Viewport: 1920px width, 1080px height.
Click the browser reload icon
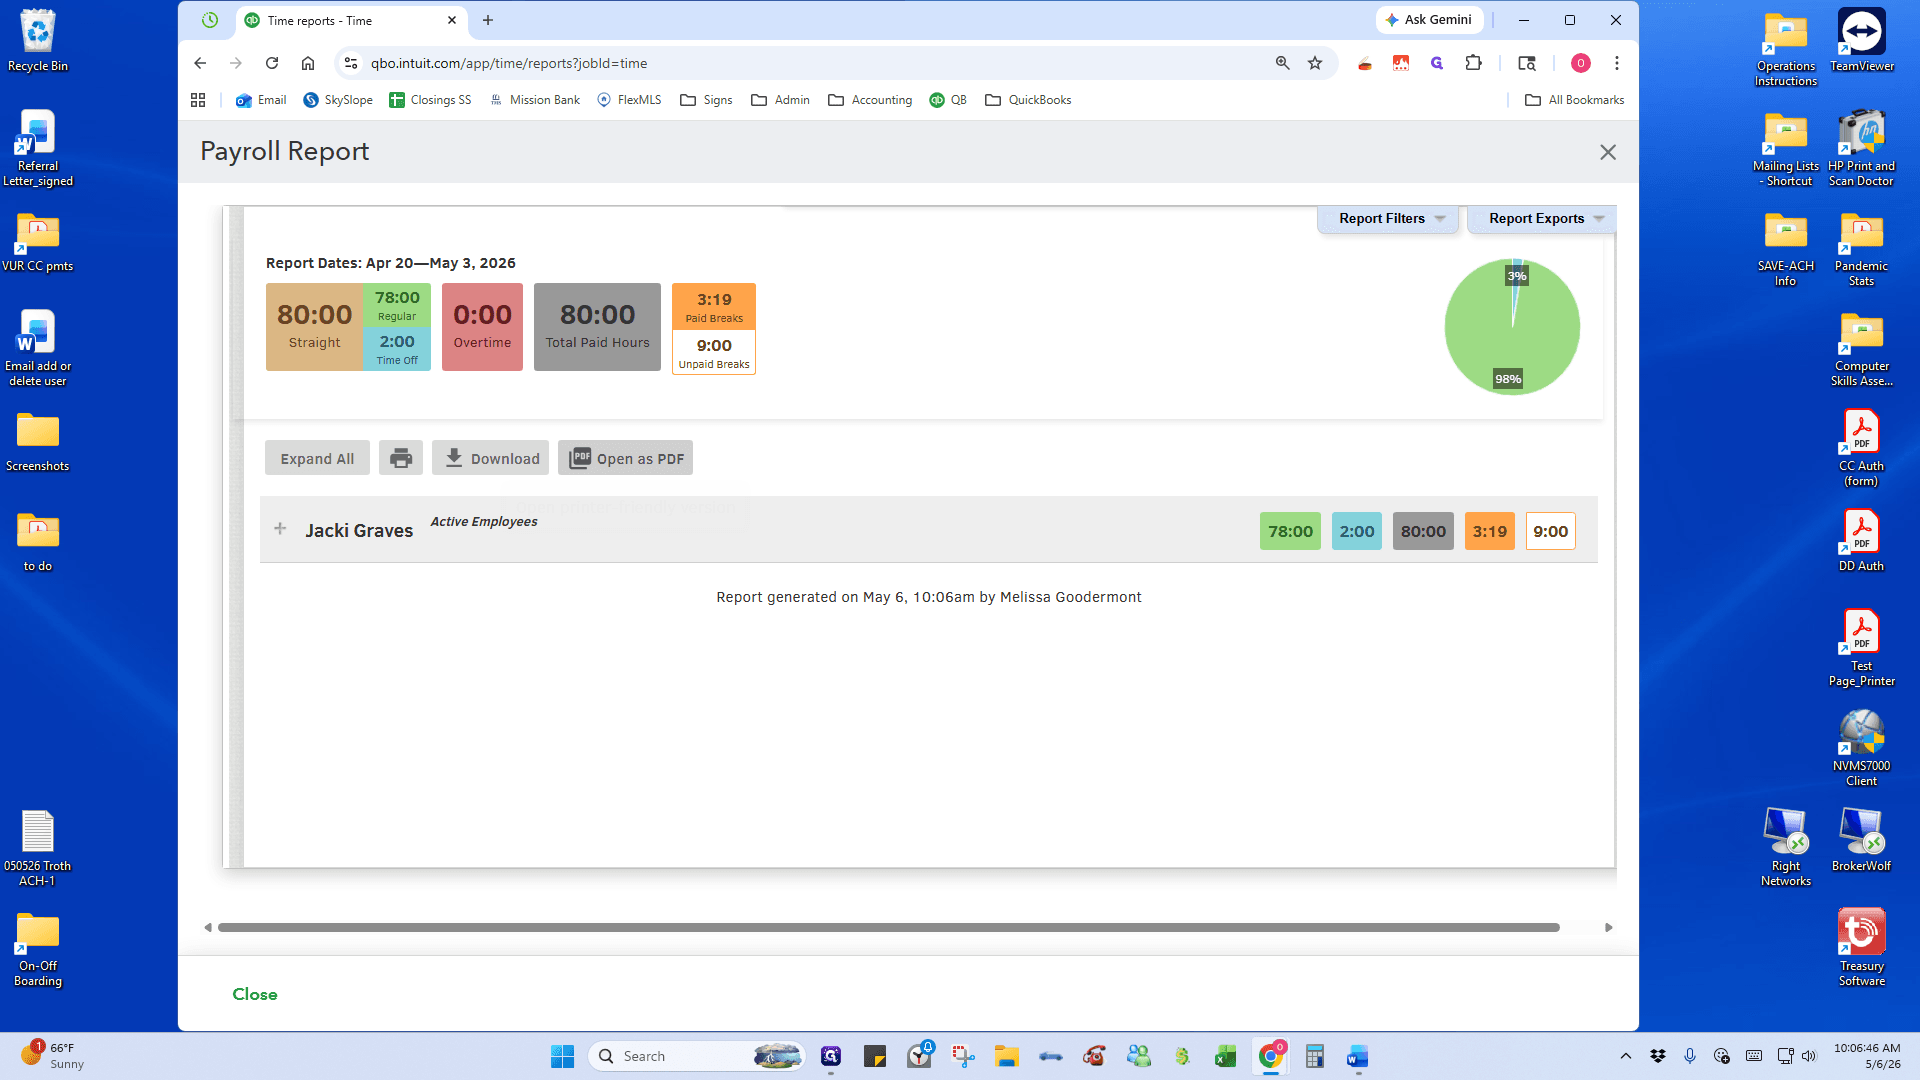(272, 63)
